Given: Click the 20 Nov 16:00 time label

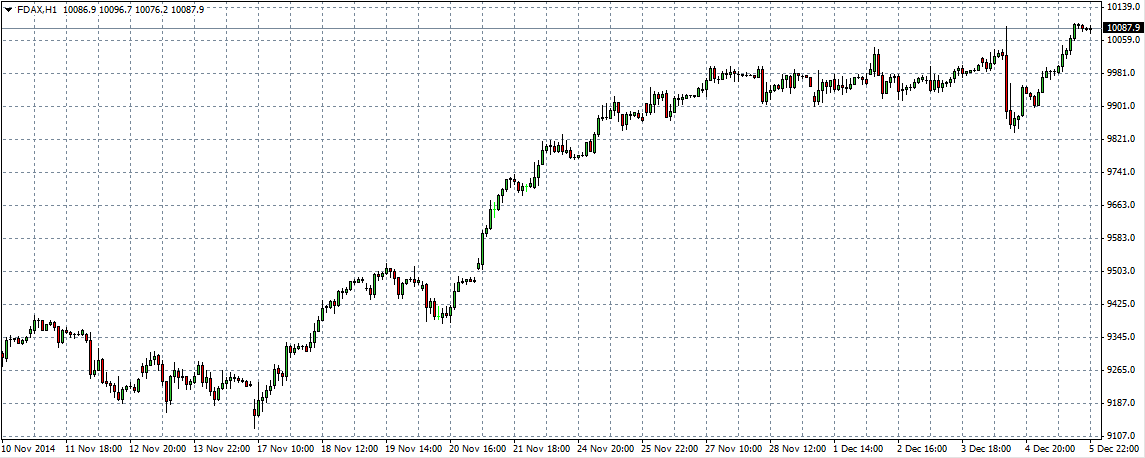Looking at the screenshot, I should [x=480, y=450].
